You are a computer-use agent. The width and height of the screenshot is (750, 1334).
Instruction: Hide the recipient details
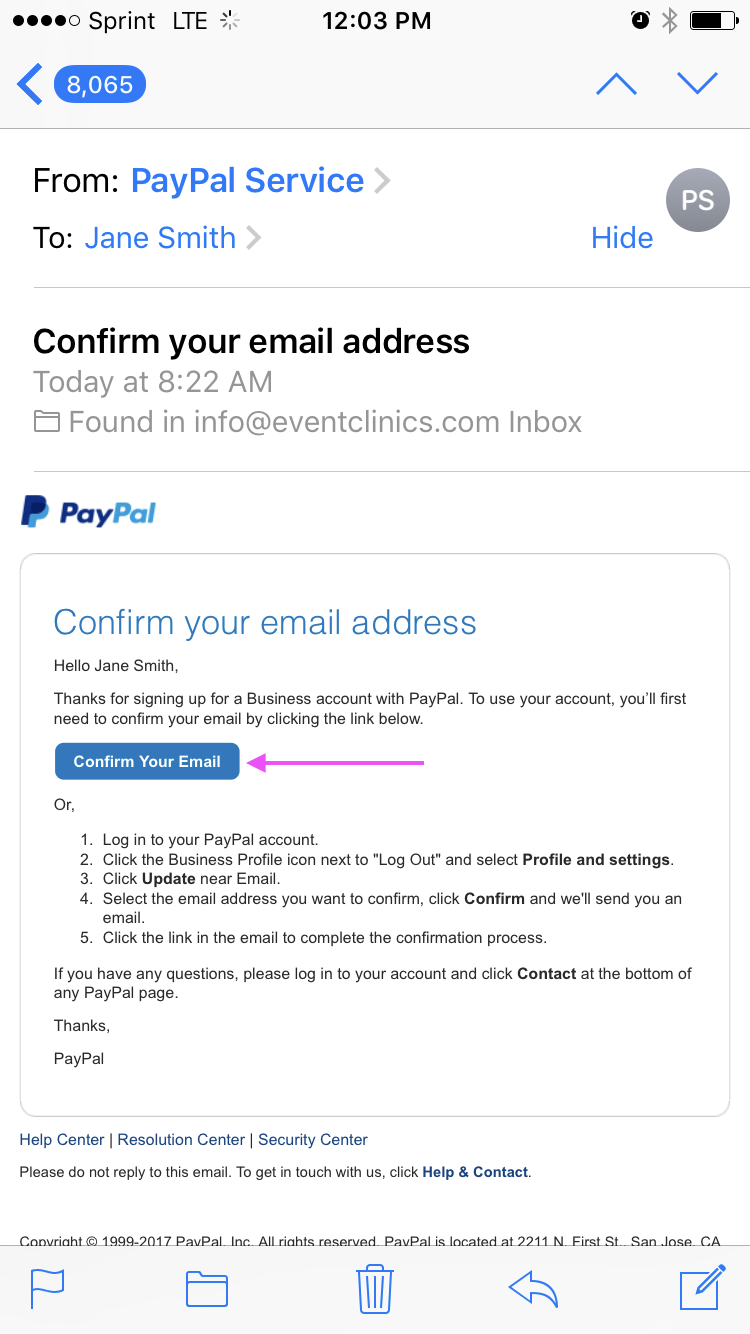(x=622, y=238)
